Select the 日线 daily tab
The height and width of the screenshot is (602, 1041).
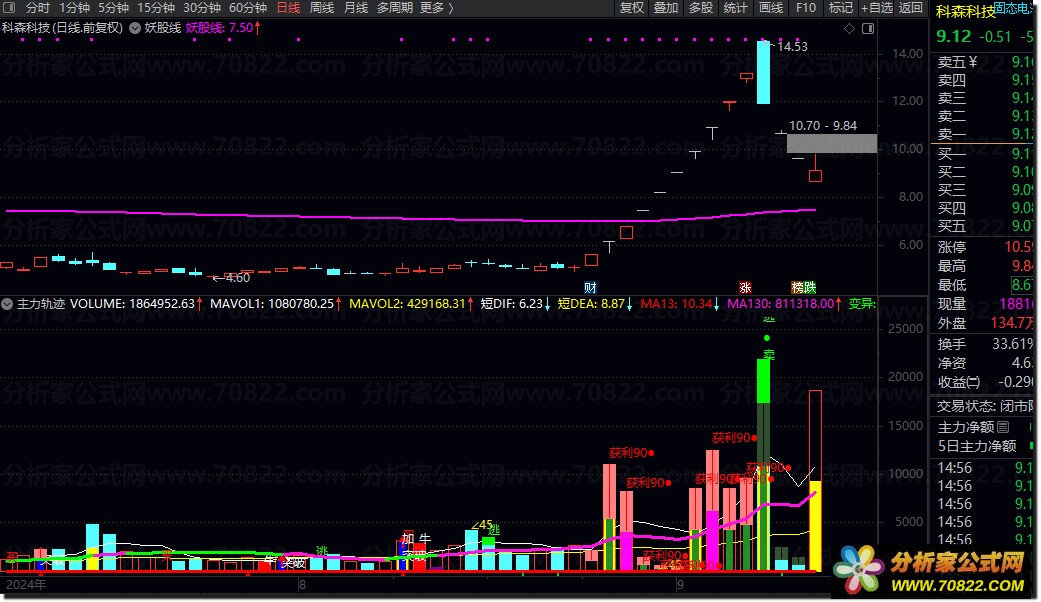coord(288,8)
